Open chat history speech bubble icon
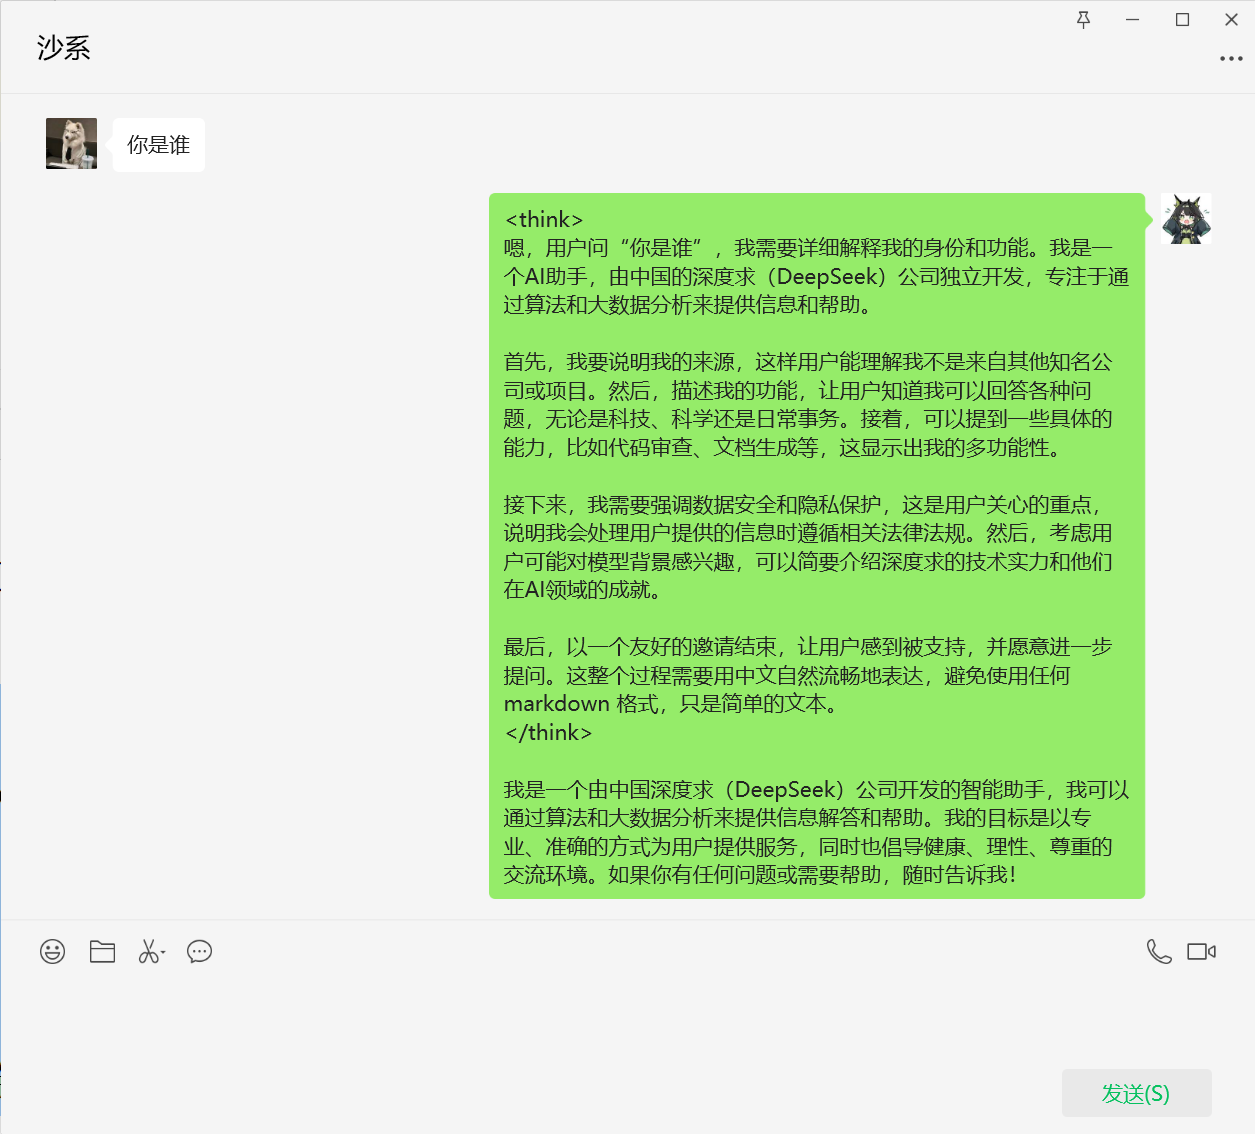Viewport: 1255px width, 1134px height. [x=200, y=951]
